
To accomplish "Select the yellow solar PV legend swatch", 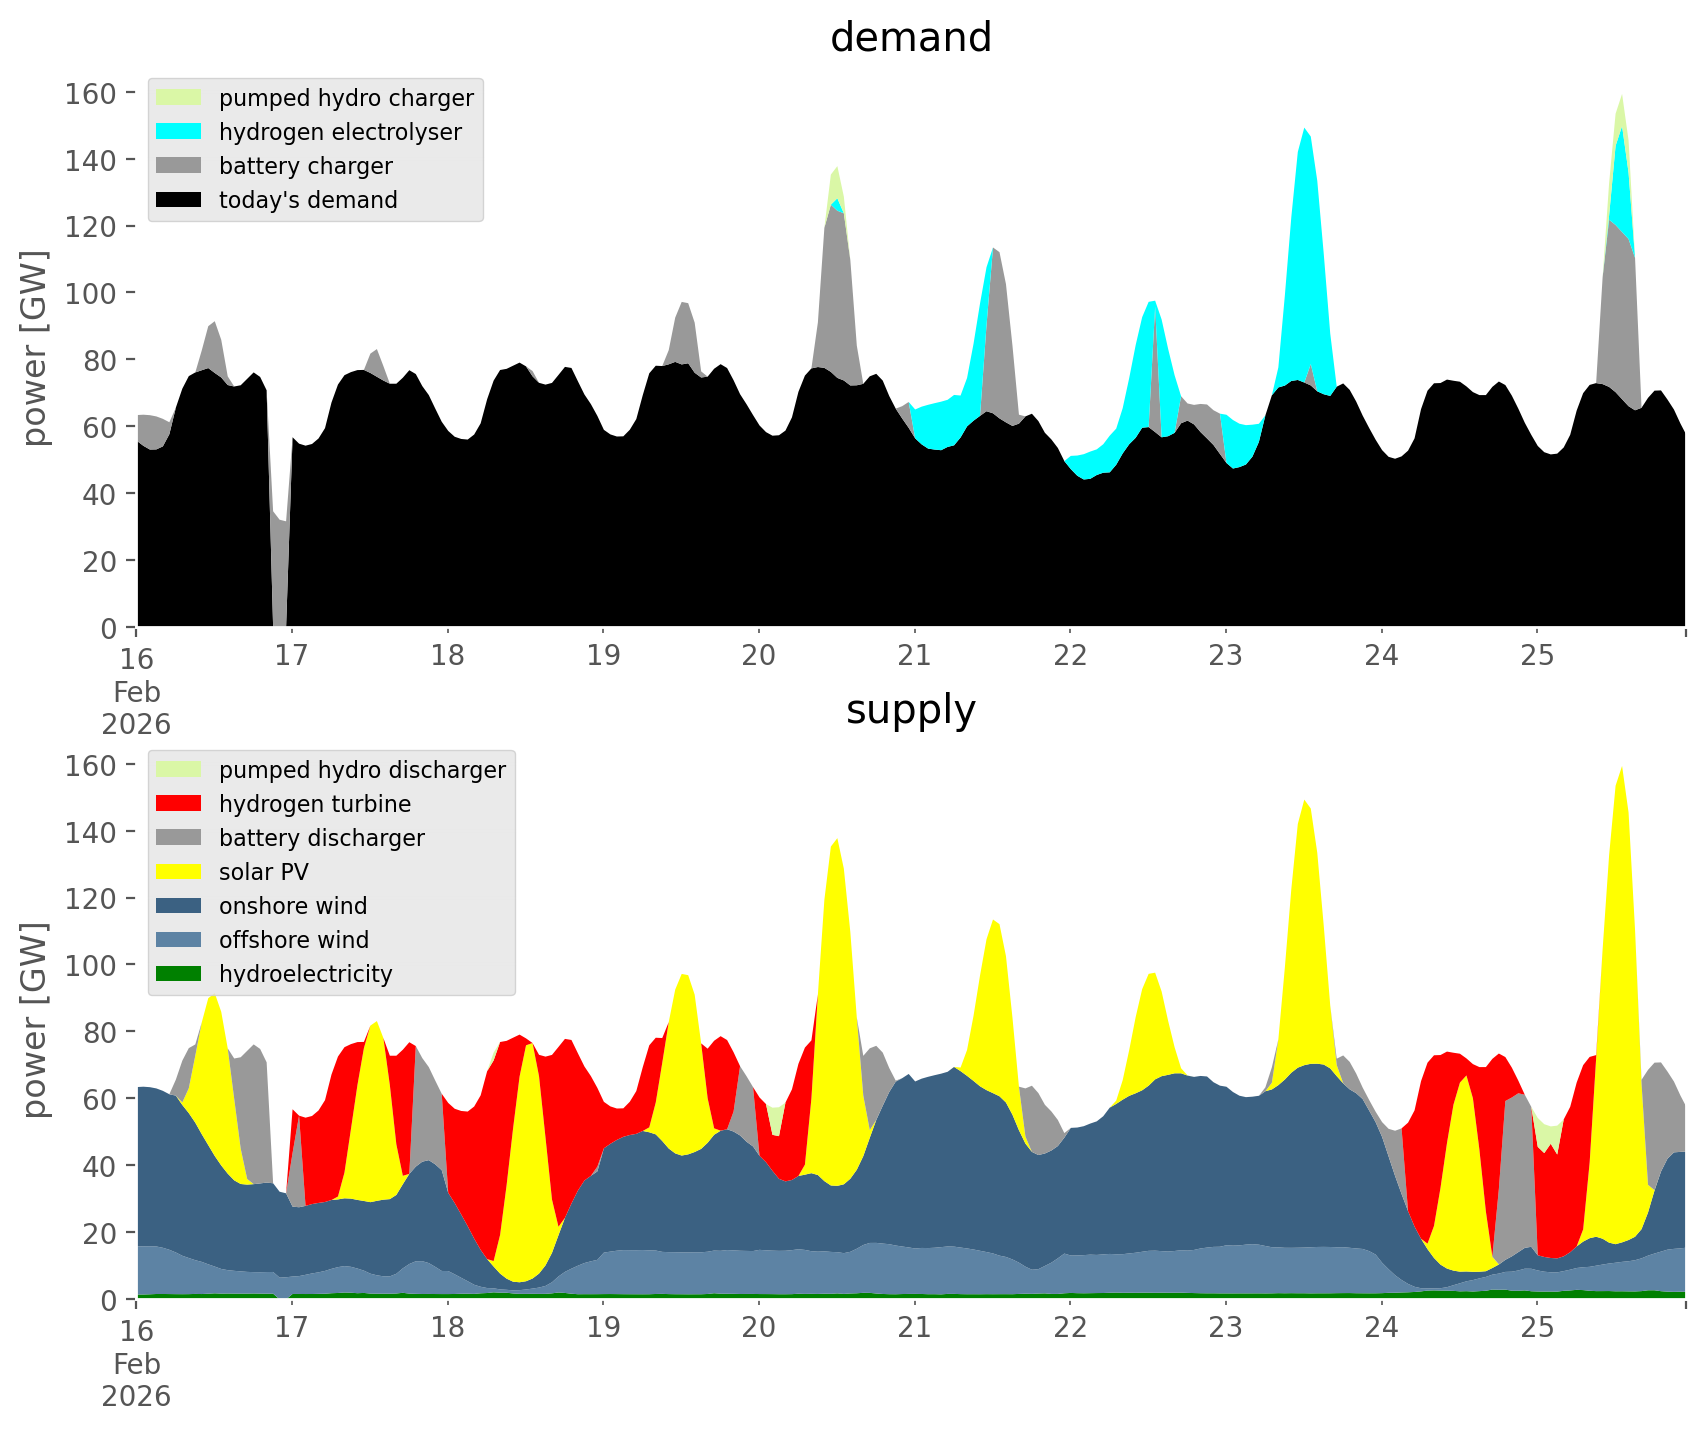I will point(179,872).
